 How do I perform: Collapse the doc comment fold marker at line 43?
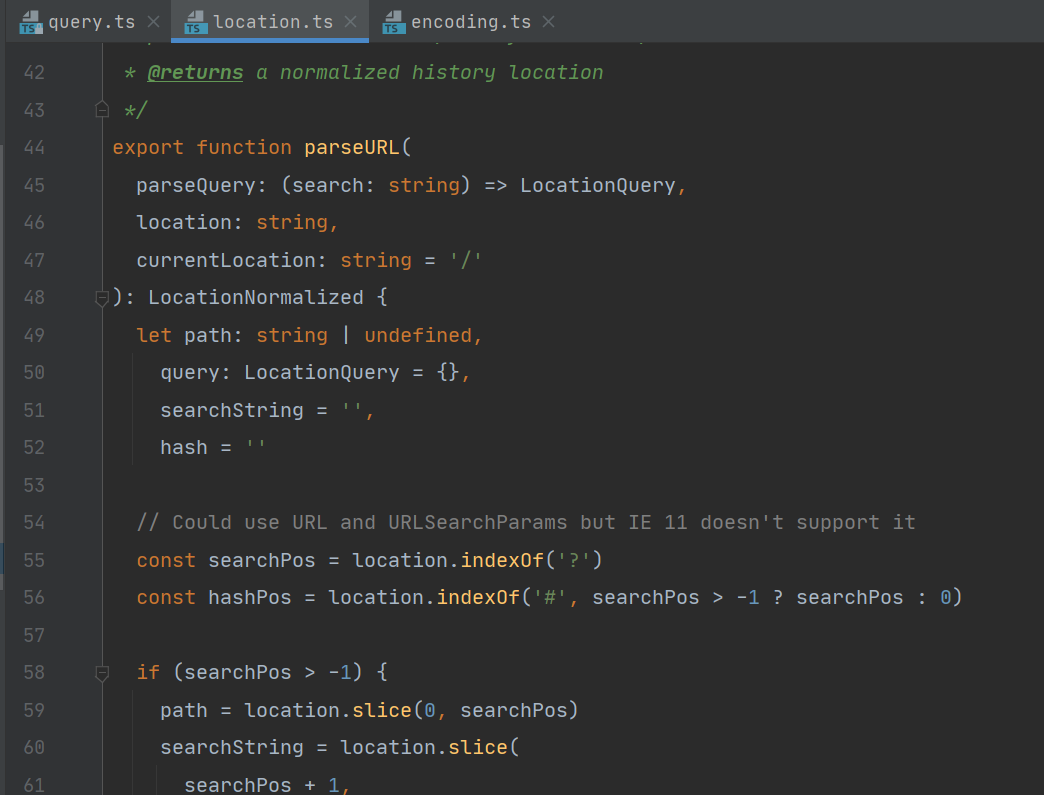point(101,109)
